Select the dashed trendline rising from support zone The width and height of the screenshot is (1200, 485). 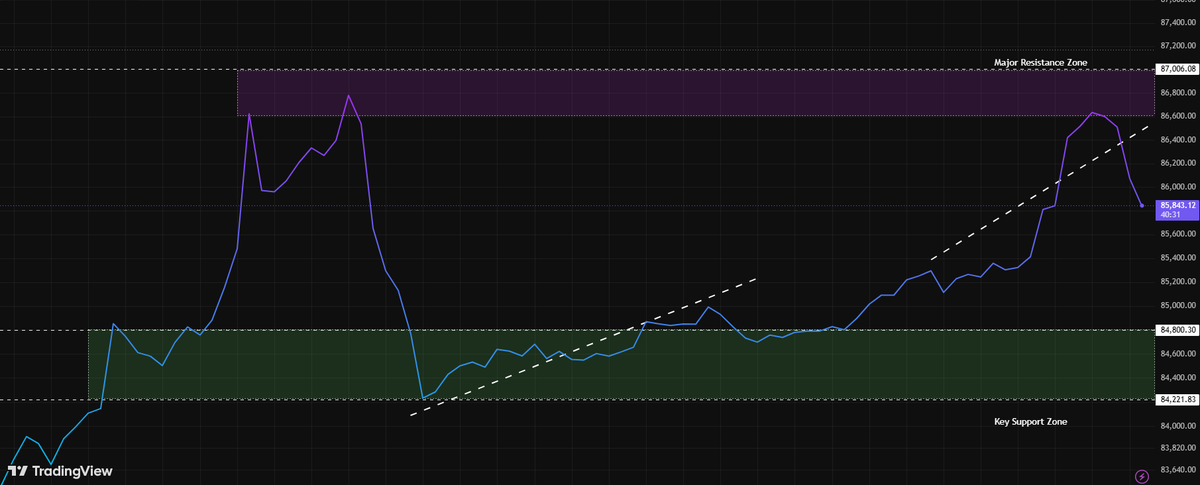[583, 347]
